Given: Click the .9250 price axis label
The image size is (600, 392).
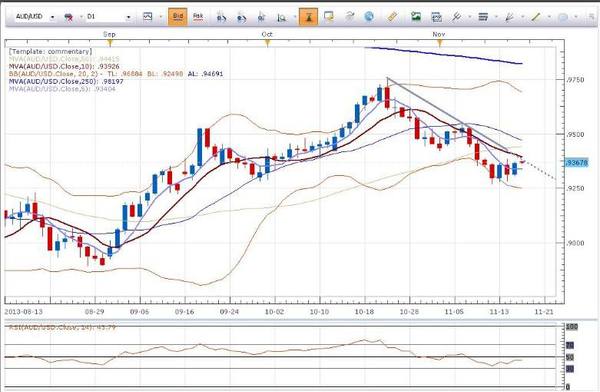Looking at the screenshot, I should tap(575, 188).
